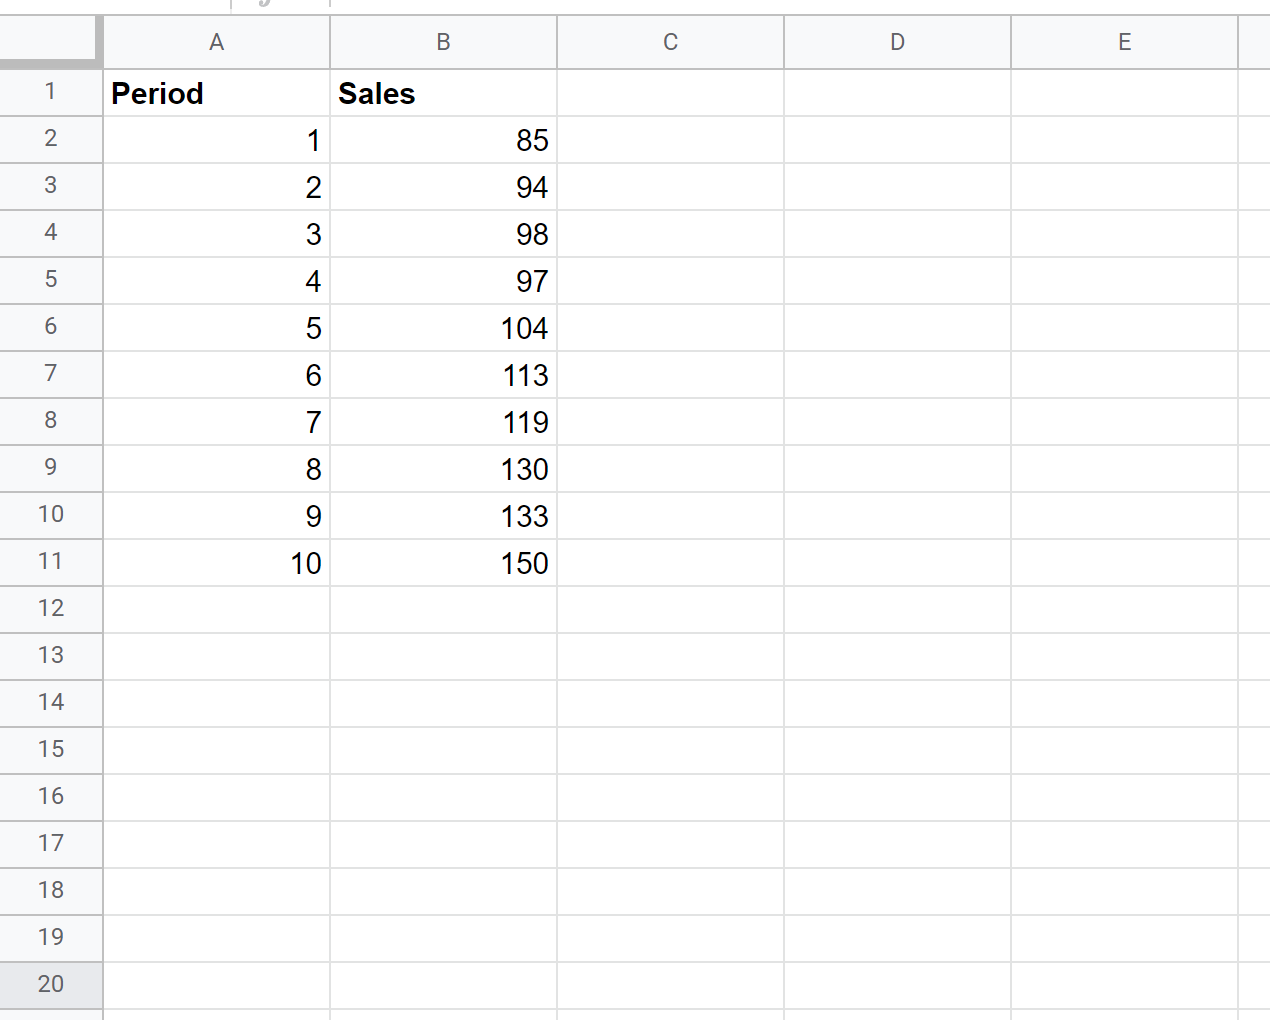Click the select-all corner box
This screenshot has width=1270, height=1020.
[50, 42]
